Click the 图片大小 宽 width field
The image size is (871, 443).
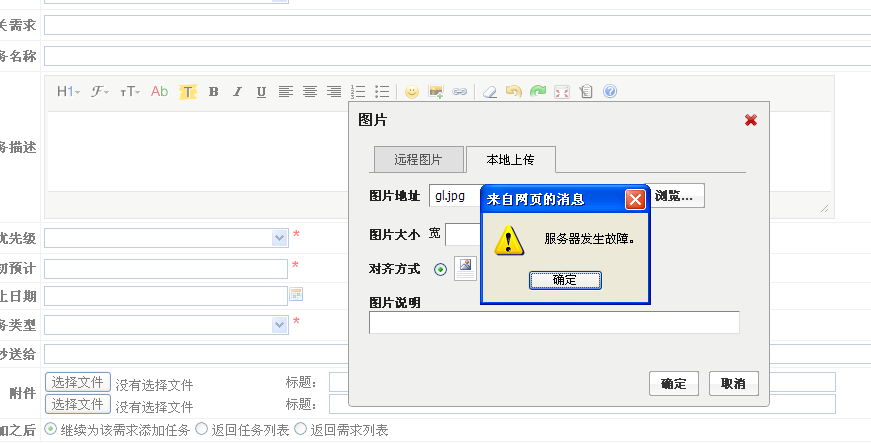(x=463, y=234)
